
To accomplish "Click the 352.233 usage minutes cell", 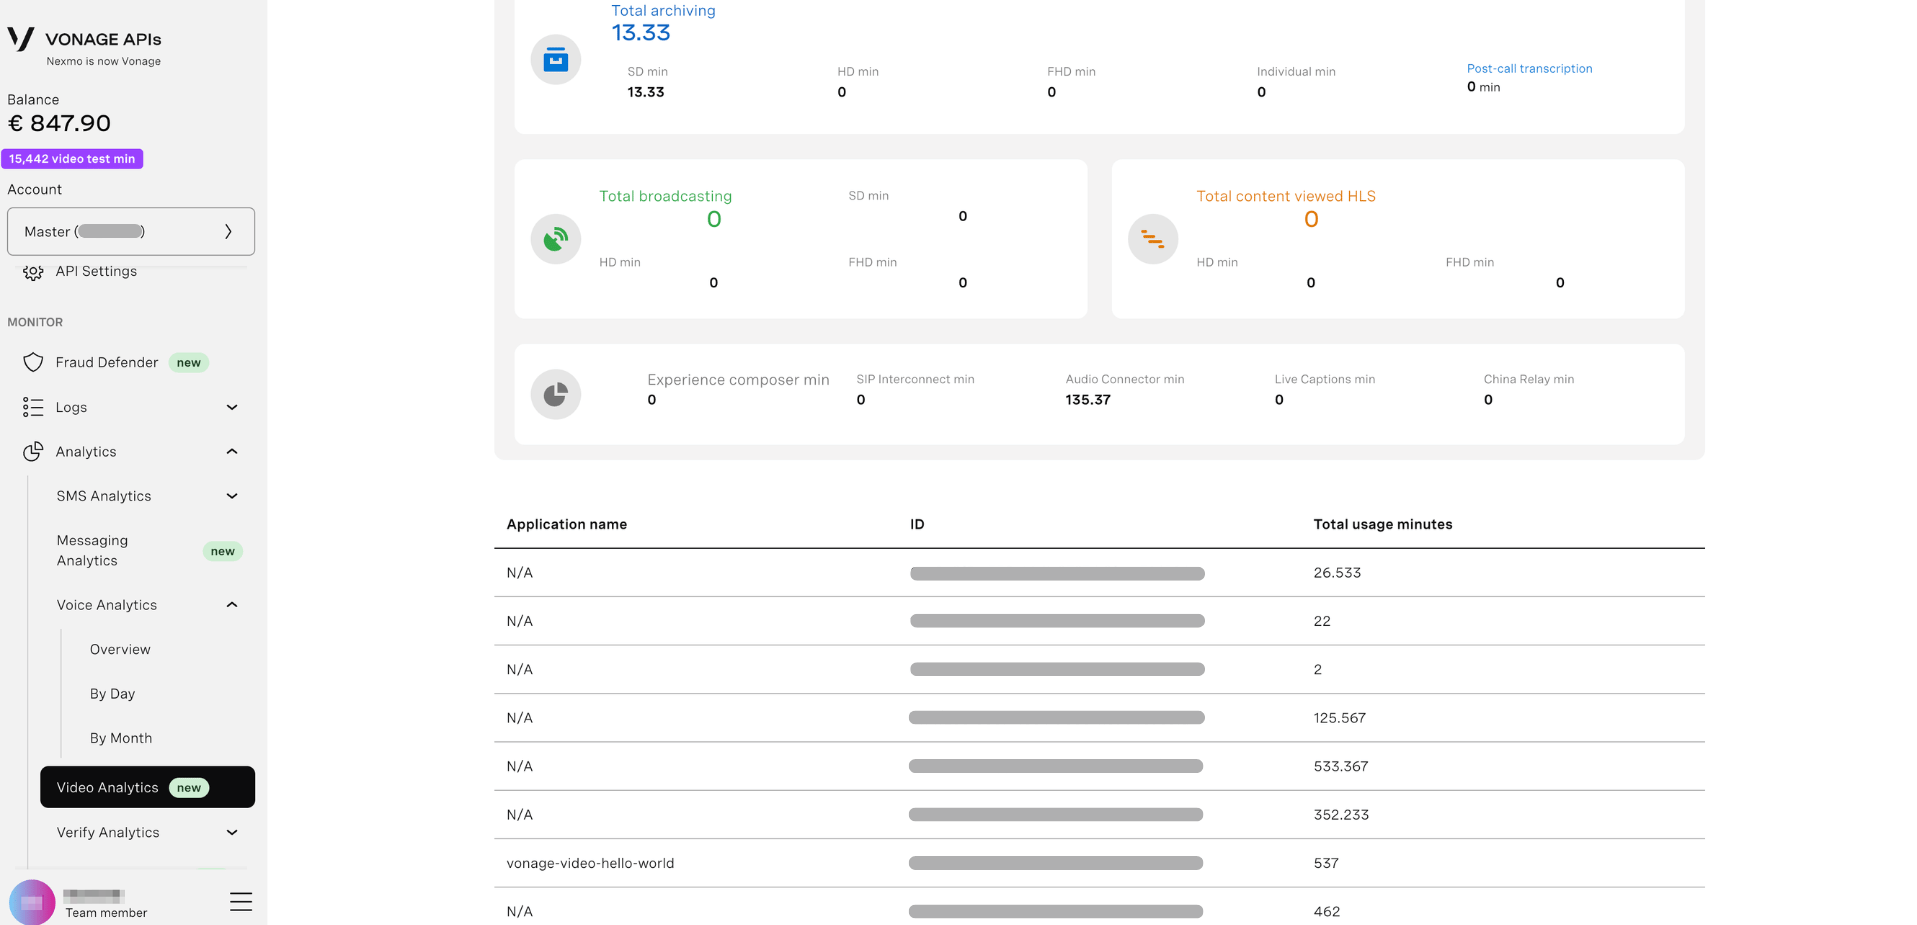I will point(1341,815).
